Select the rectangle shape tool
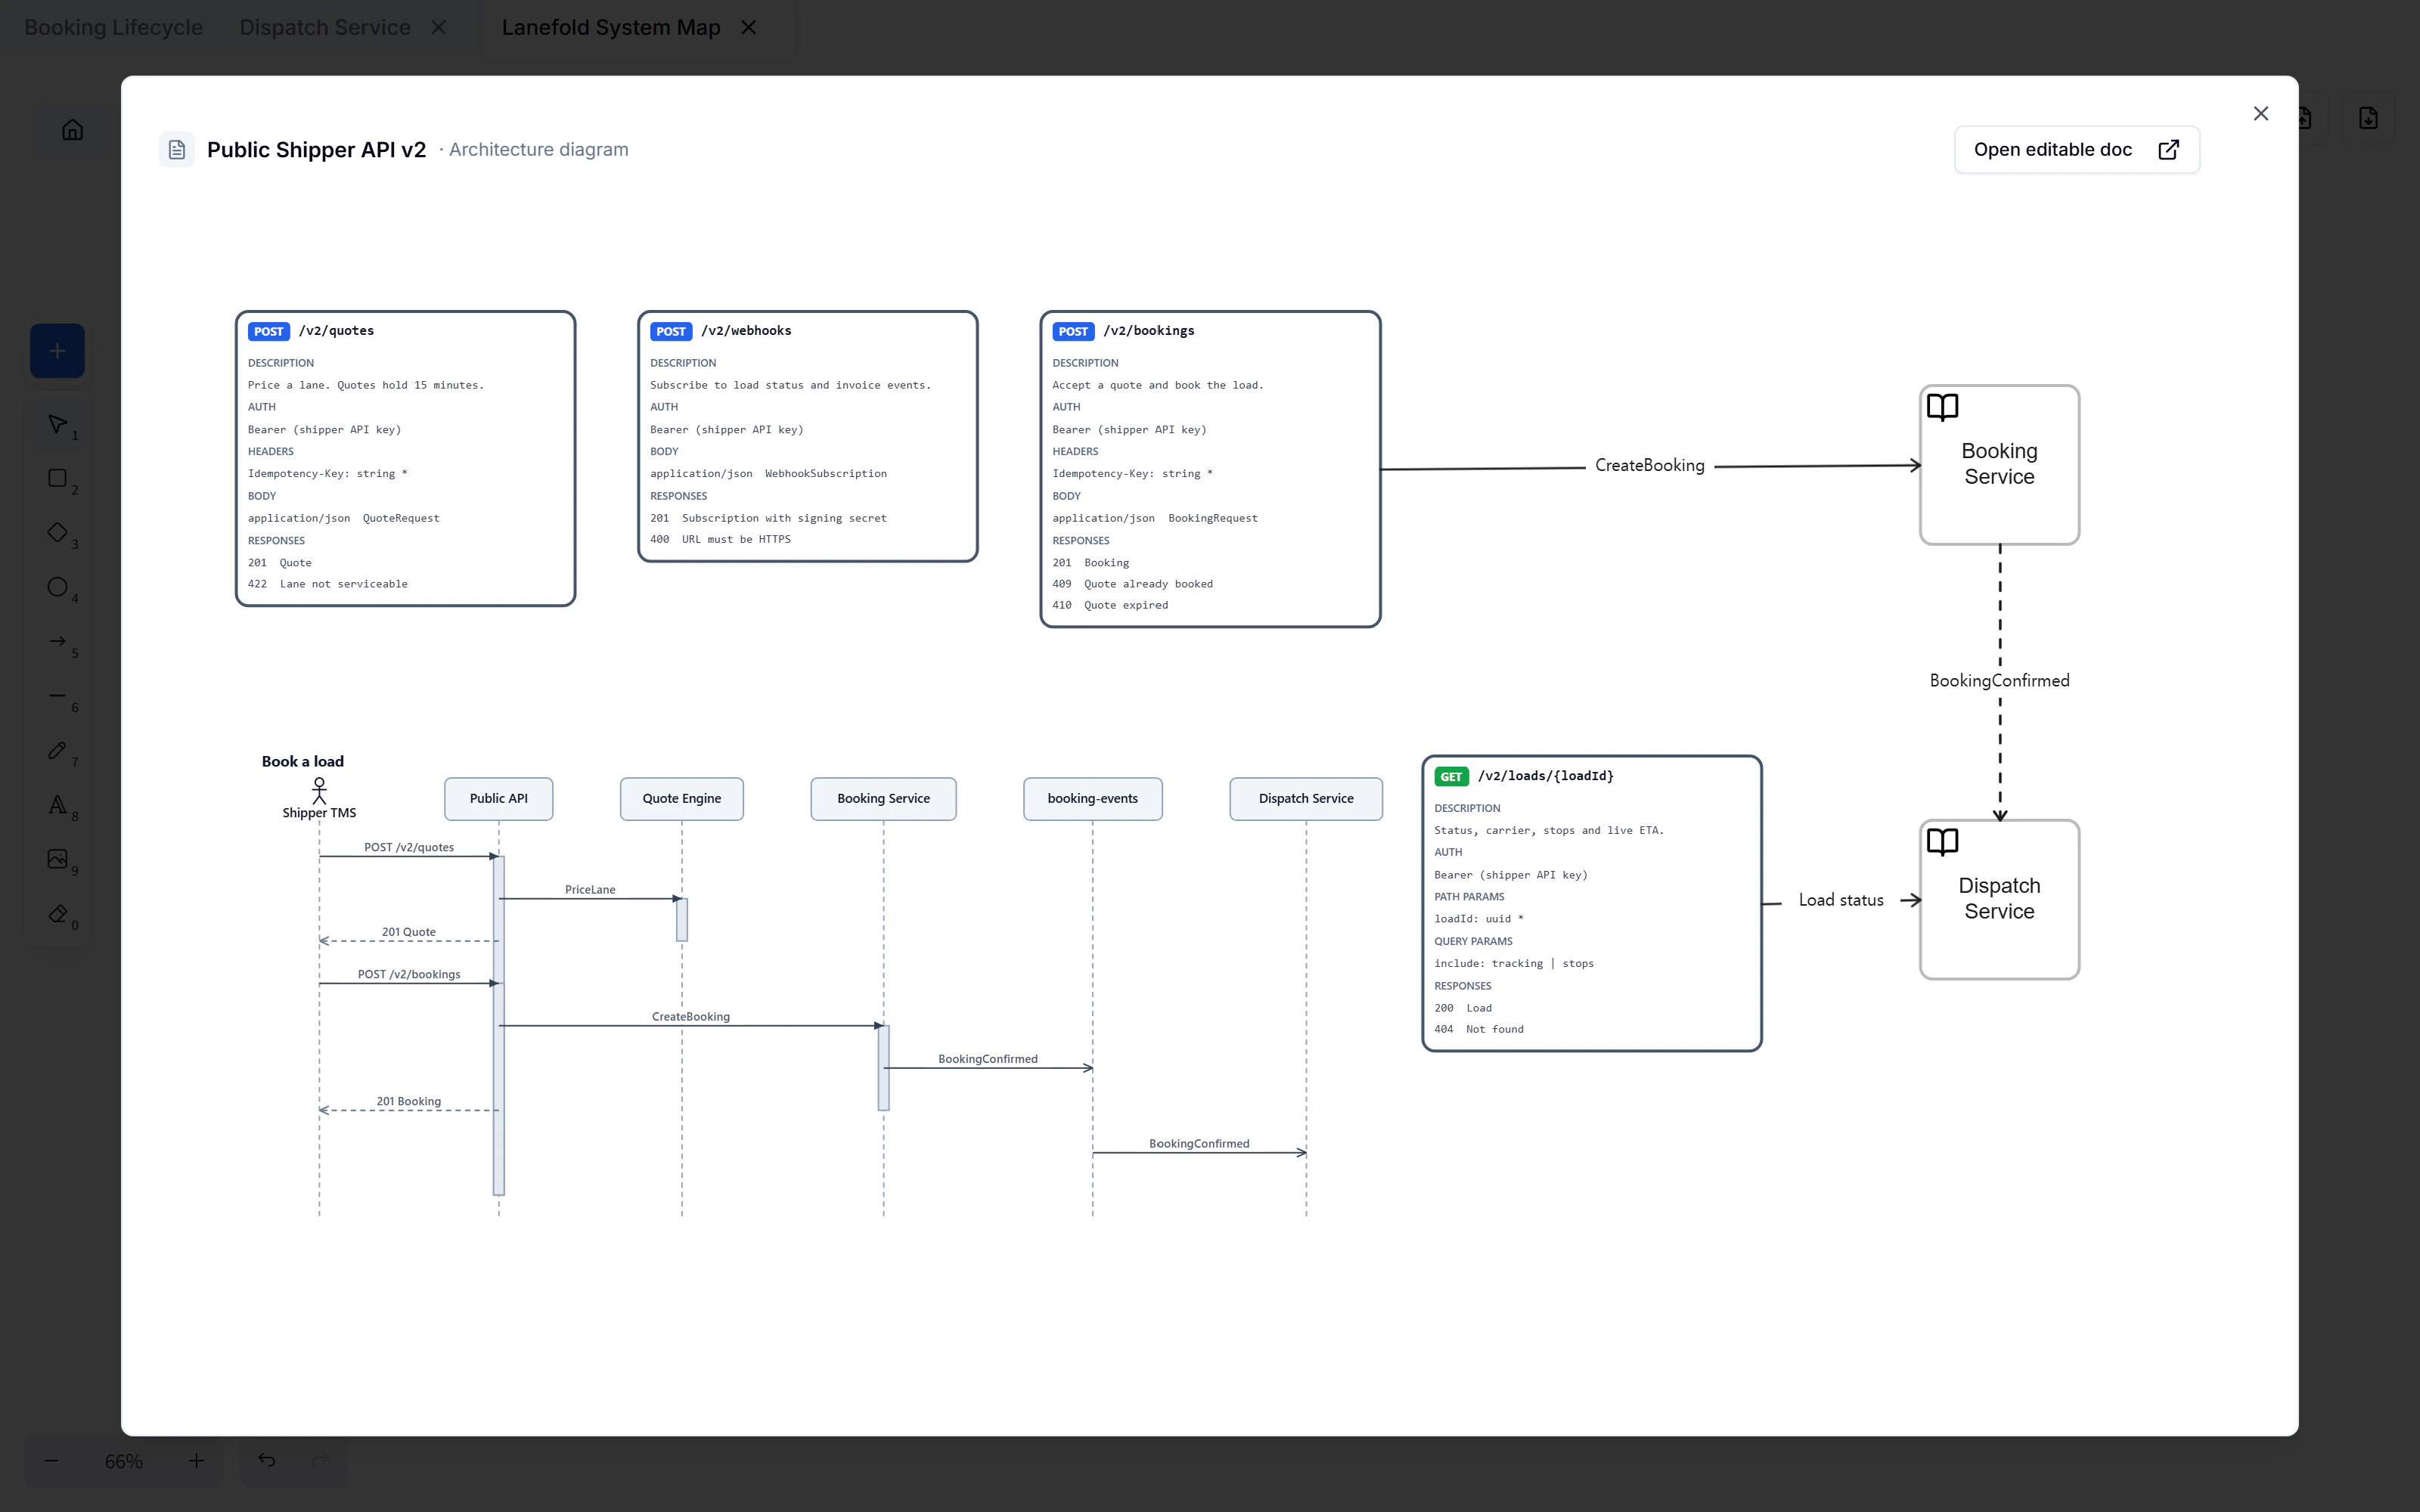The image size is (2420, 1512). pyautogui.click(x=58, y=478)
